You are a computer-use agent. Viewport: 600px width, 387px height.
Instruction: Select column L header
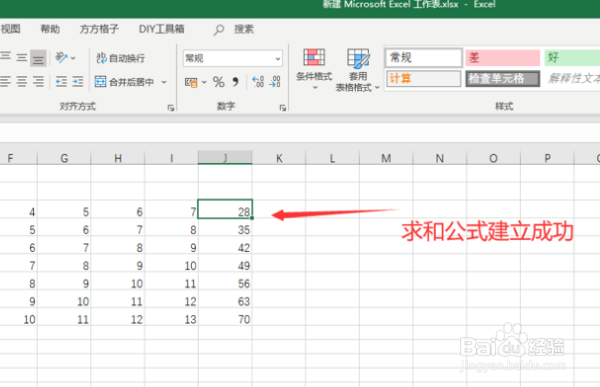[x=333, y=158]
